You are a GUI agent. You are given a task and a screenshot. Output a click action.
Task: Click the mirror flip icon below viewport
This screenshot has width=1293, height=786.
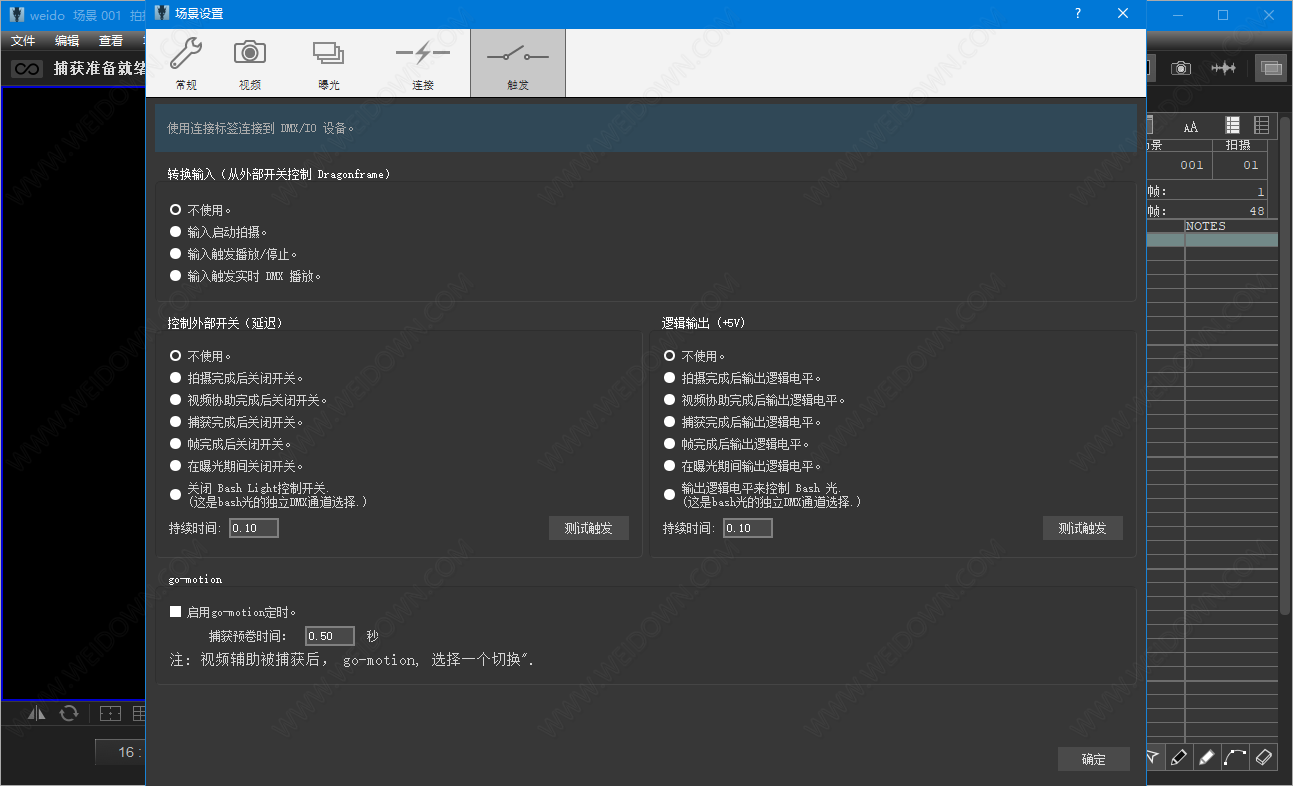(37, 713)
